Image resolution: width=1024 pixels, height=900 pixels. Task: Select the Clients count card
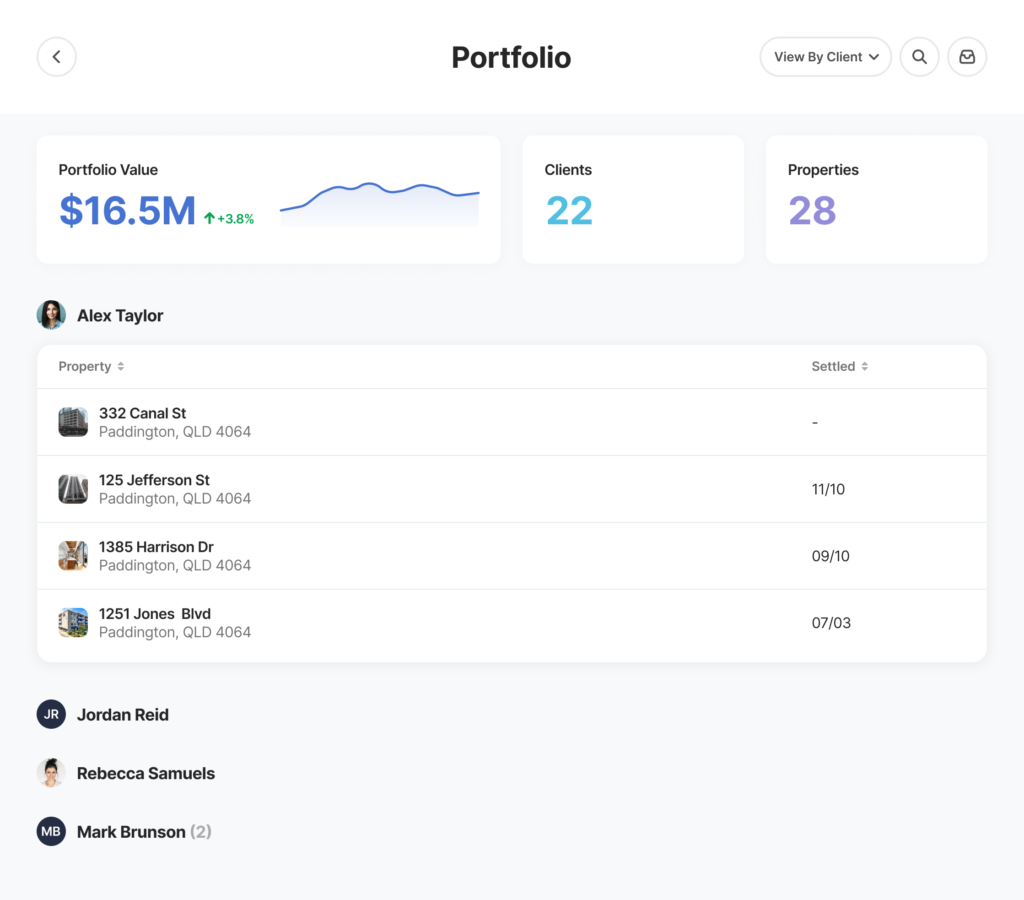632,200
